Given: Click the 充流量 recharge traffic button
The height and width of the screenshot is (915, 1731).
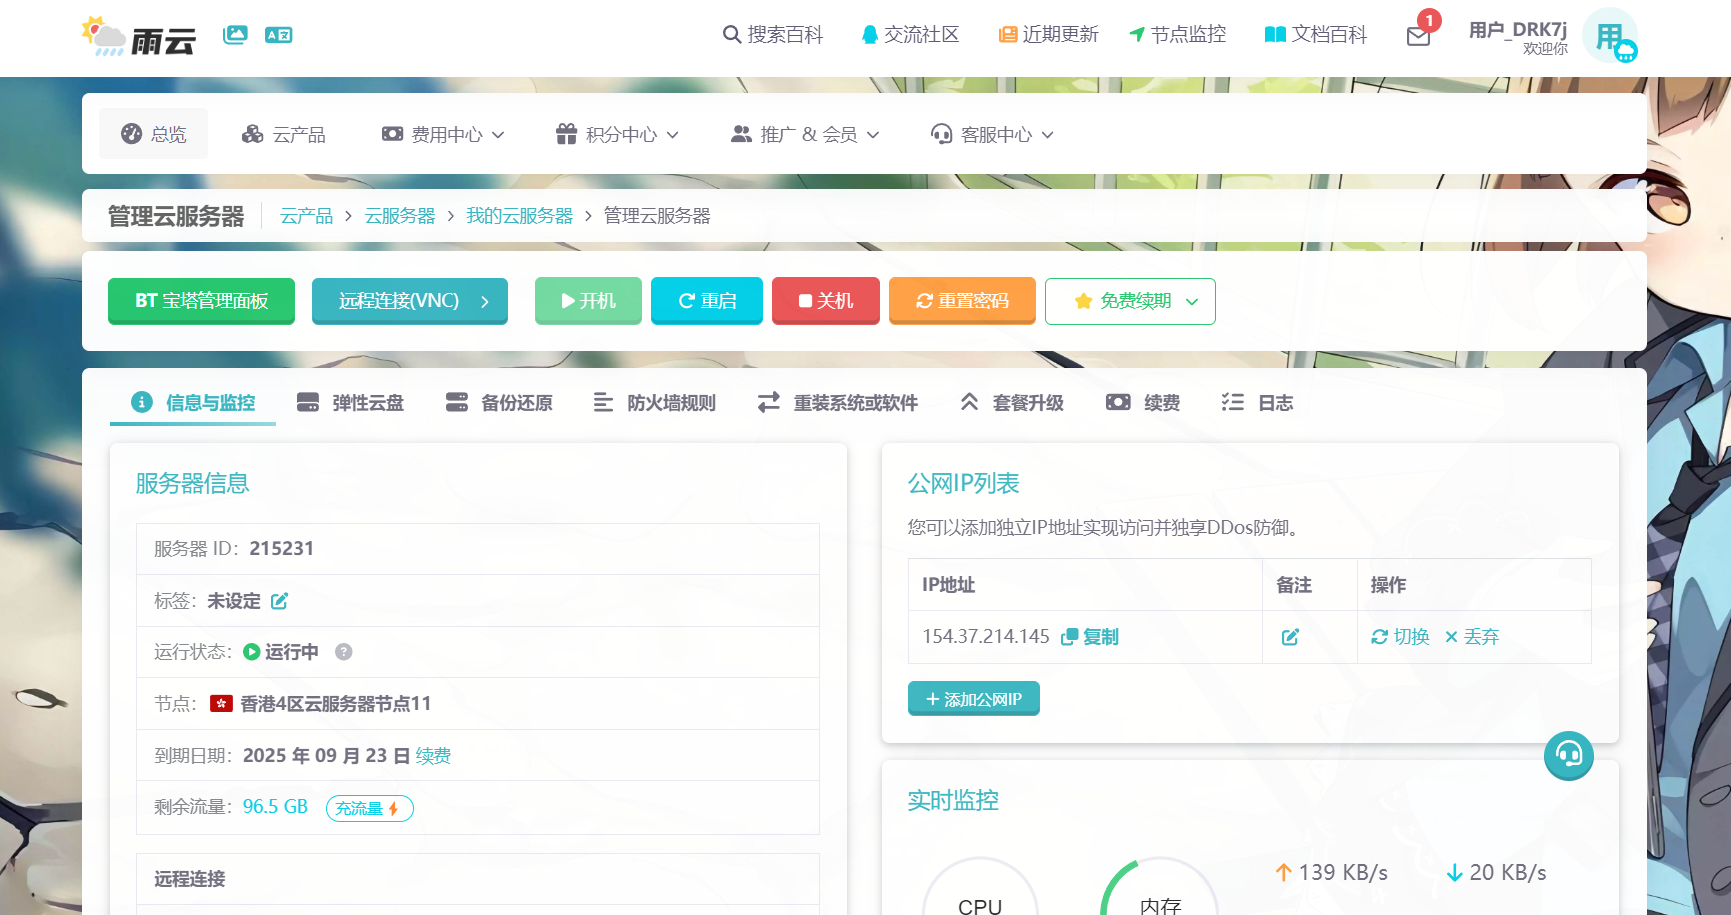Looking at the screenshot, I should pos(370,808).
